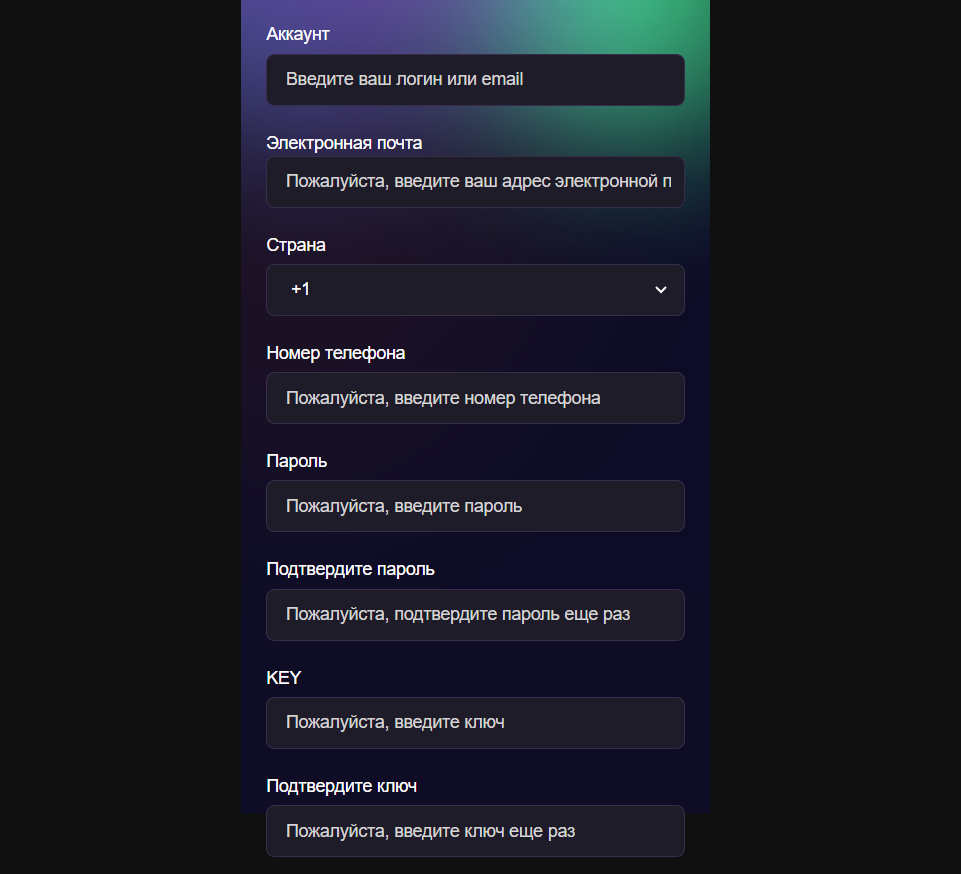Click the Номер телефона label
Image resolution: width=961 pixels, height=874 pixels.
(335, 353)
